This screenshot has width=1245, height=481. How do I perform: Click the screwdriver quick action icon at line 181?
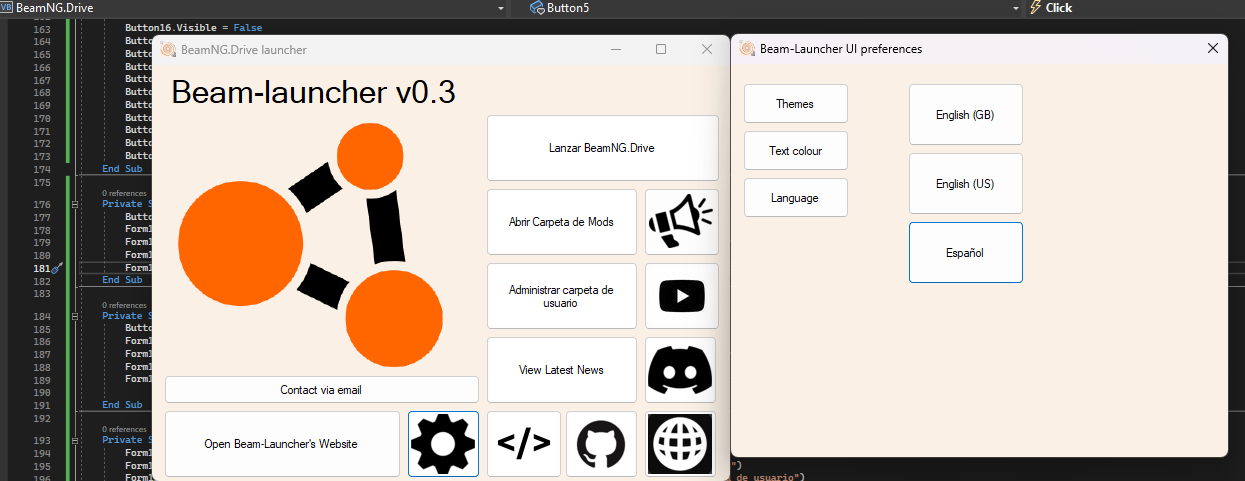[58, 268]
